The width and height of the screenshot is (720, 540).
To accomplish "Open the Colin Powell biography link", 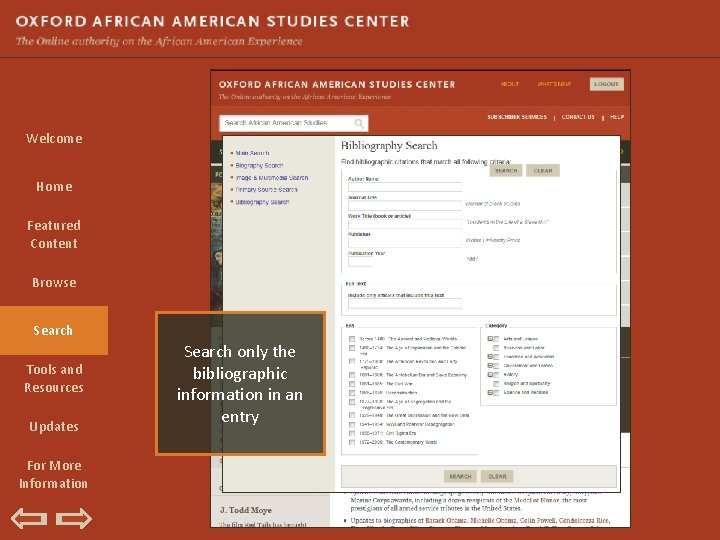I will [x=536, y=521].
